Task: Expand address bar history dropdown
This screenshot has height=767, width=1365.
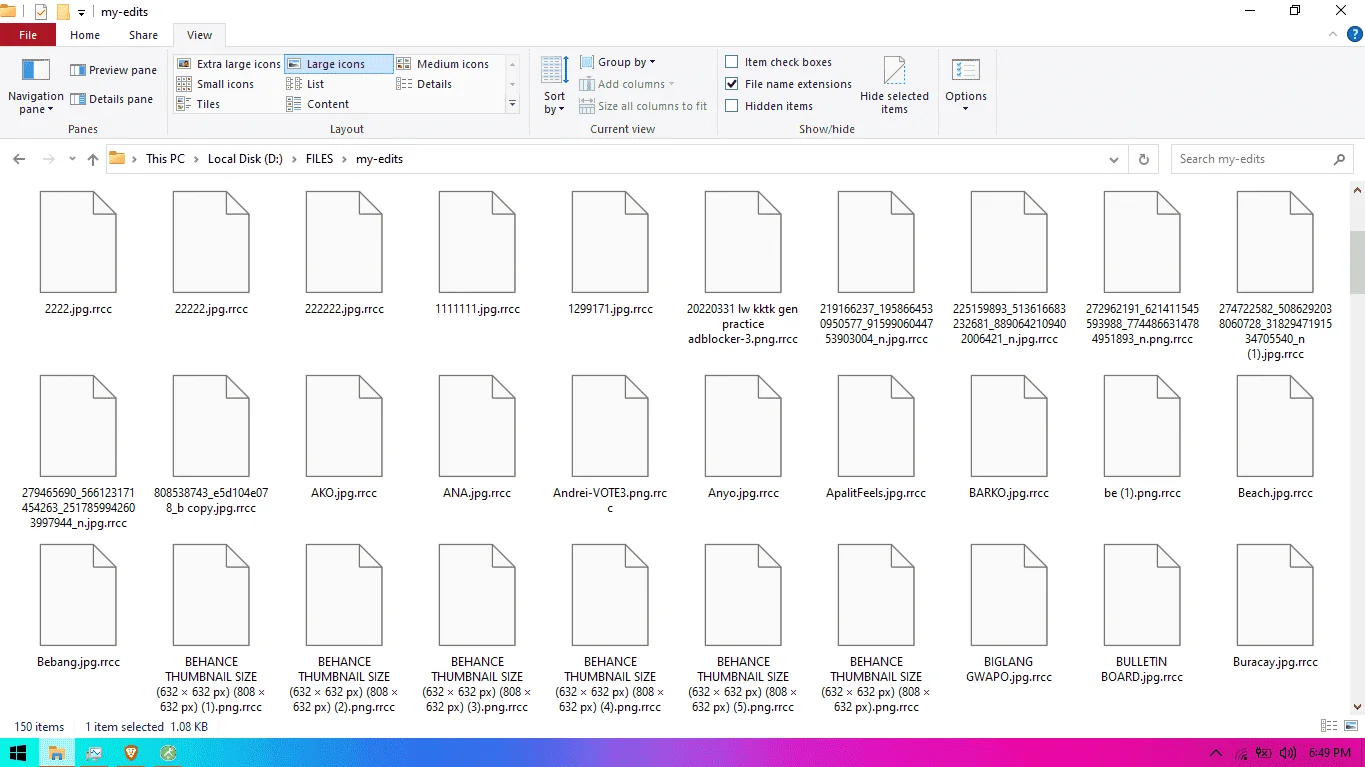Action: click(1114, 159)
